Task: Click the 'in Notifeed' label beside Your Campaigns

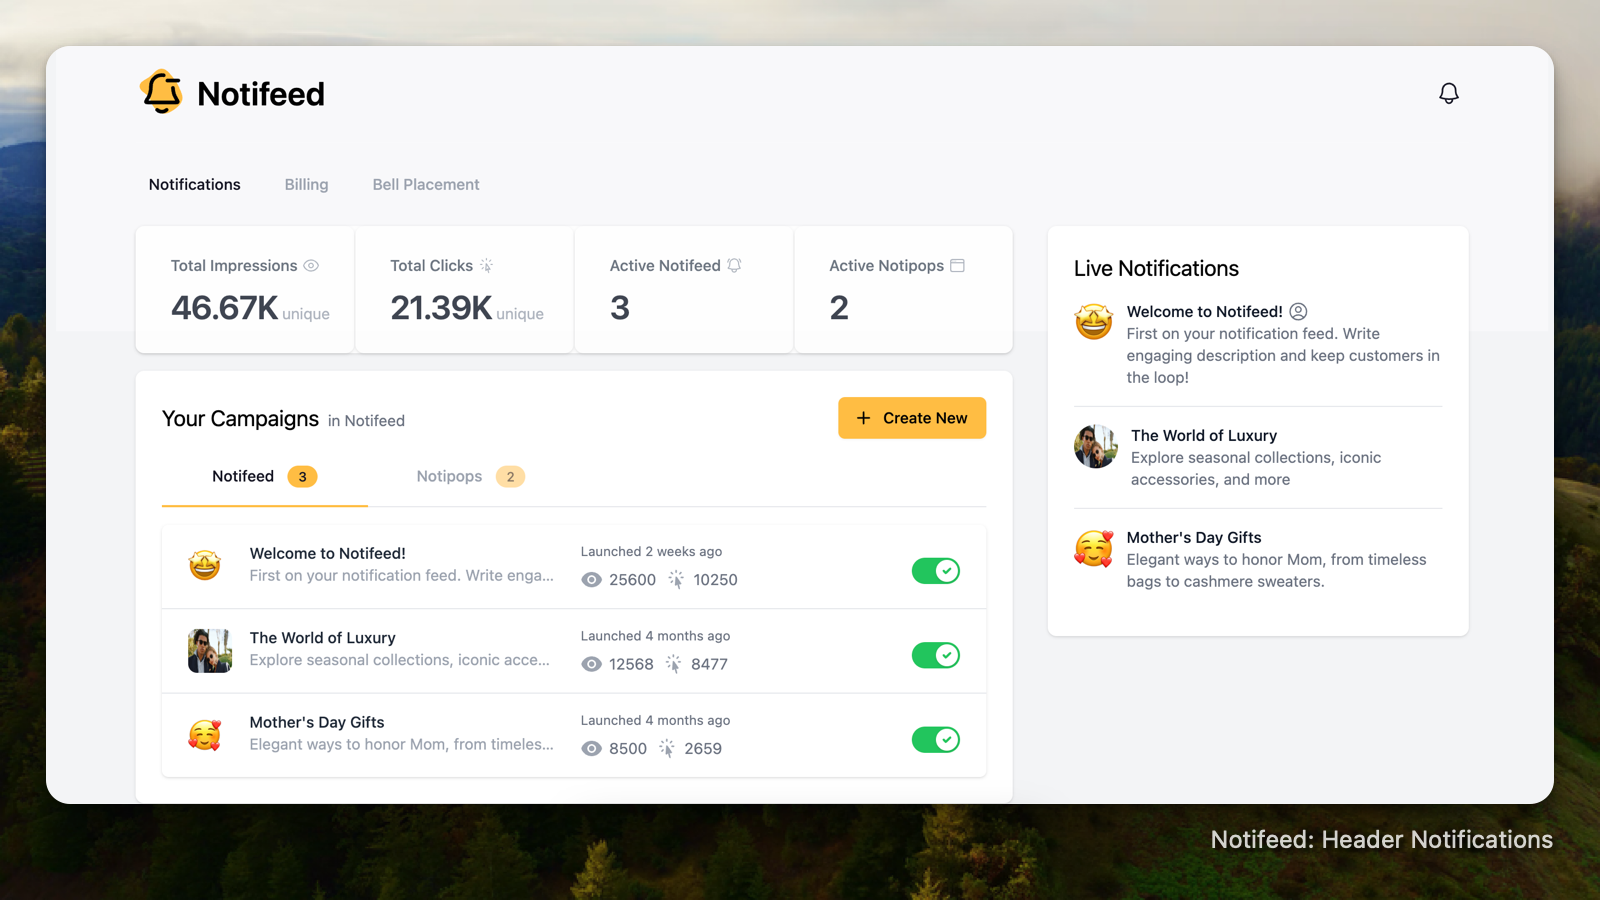Action: [x=366, y=421]
